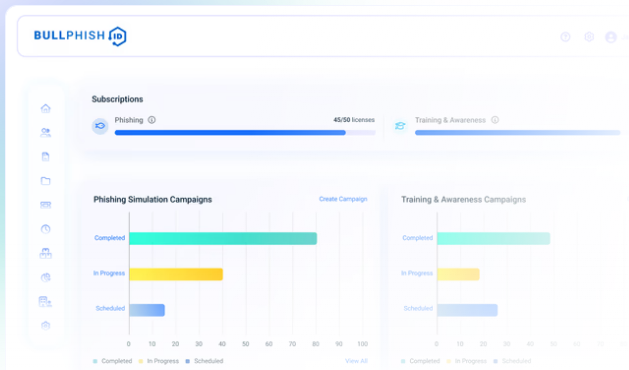This screenshot has height=370, width=629.
Task: Click the help question mark header icon
Action: [x=565, y=37]
